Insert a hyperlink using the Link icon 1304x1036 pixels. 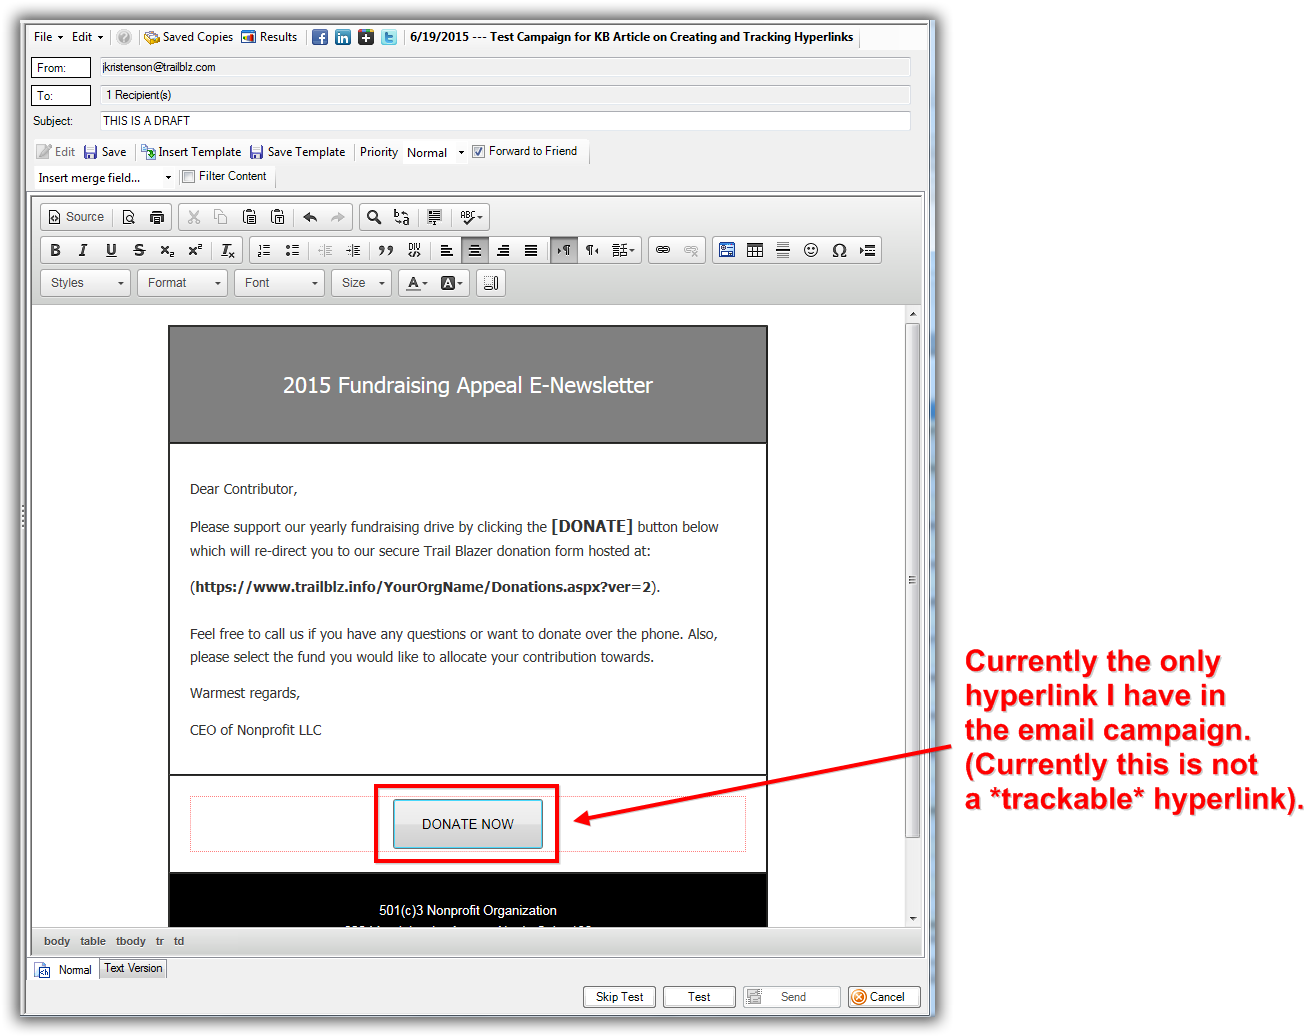pos(662,250)
